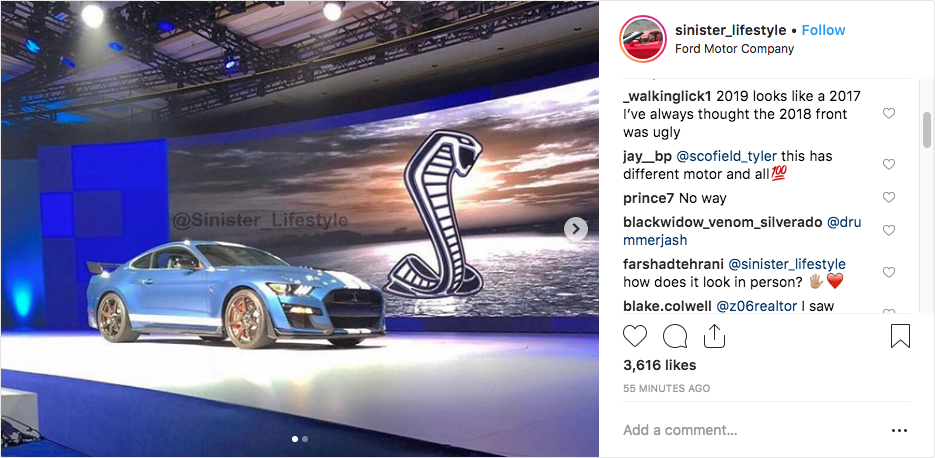The width and height of the screenshot is (935, 458).
Task: Open more options three-dot menu
Action: click(x=899, y=430)
